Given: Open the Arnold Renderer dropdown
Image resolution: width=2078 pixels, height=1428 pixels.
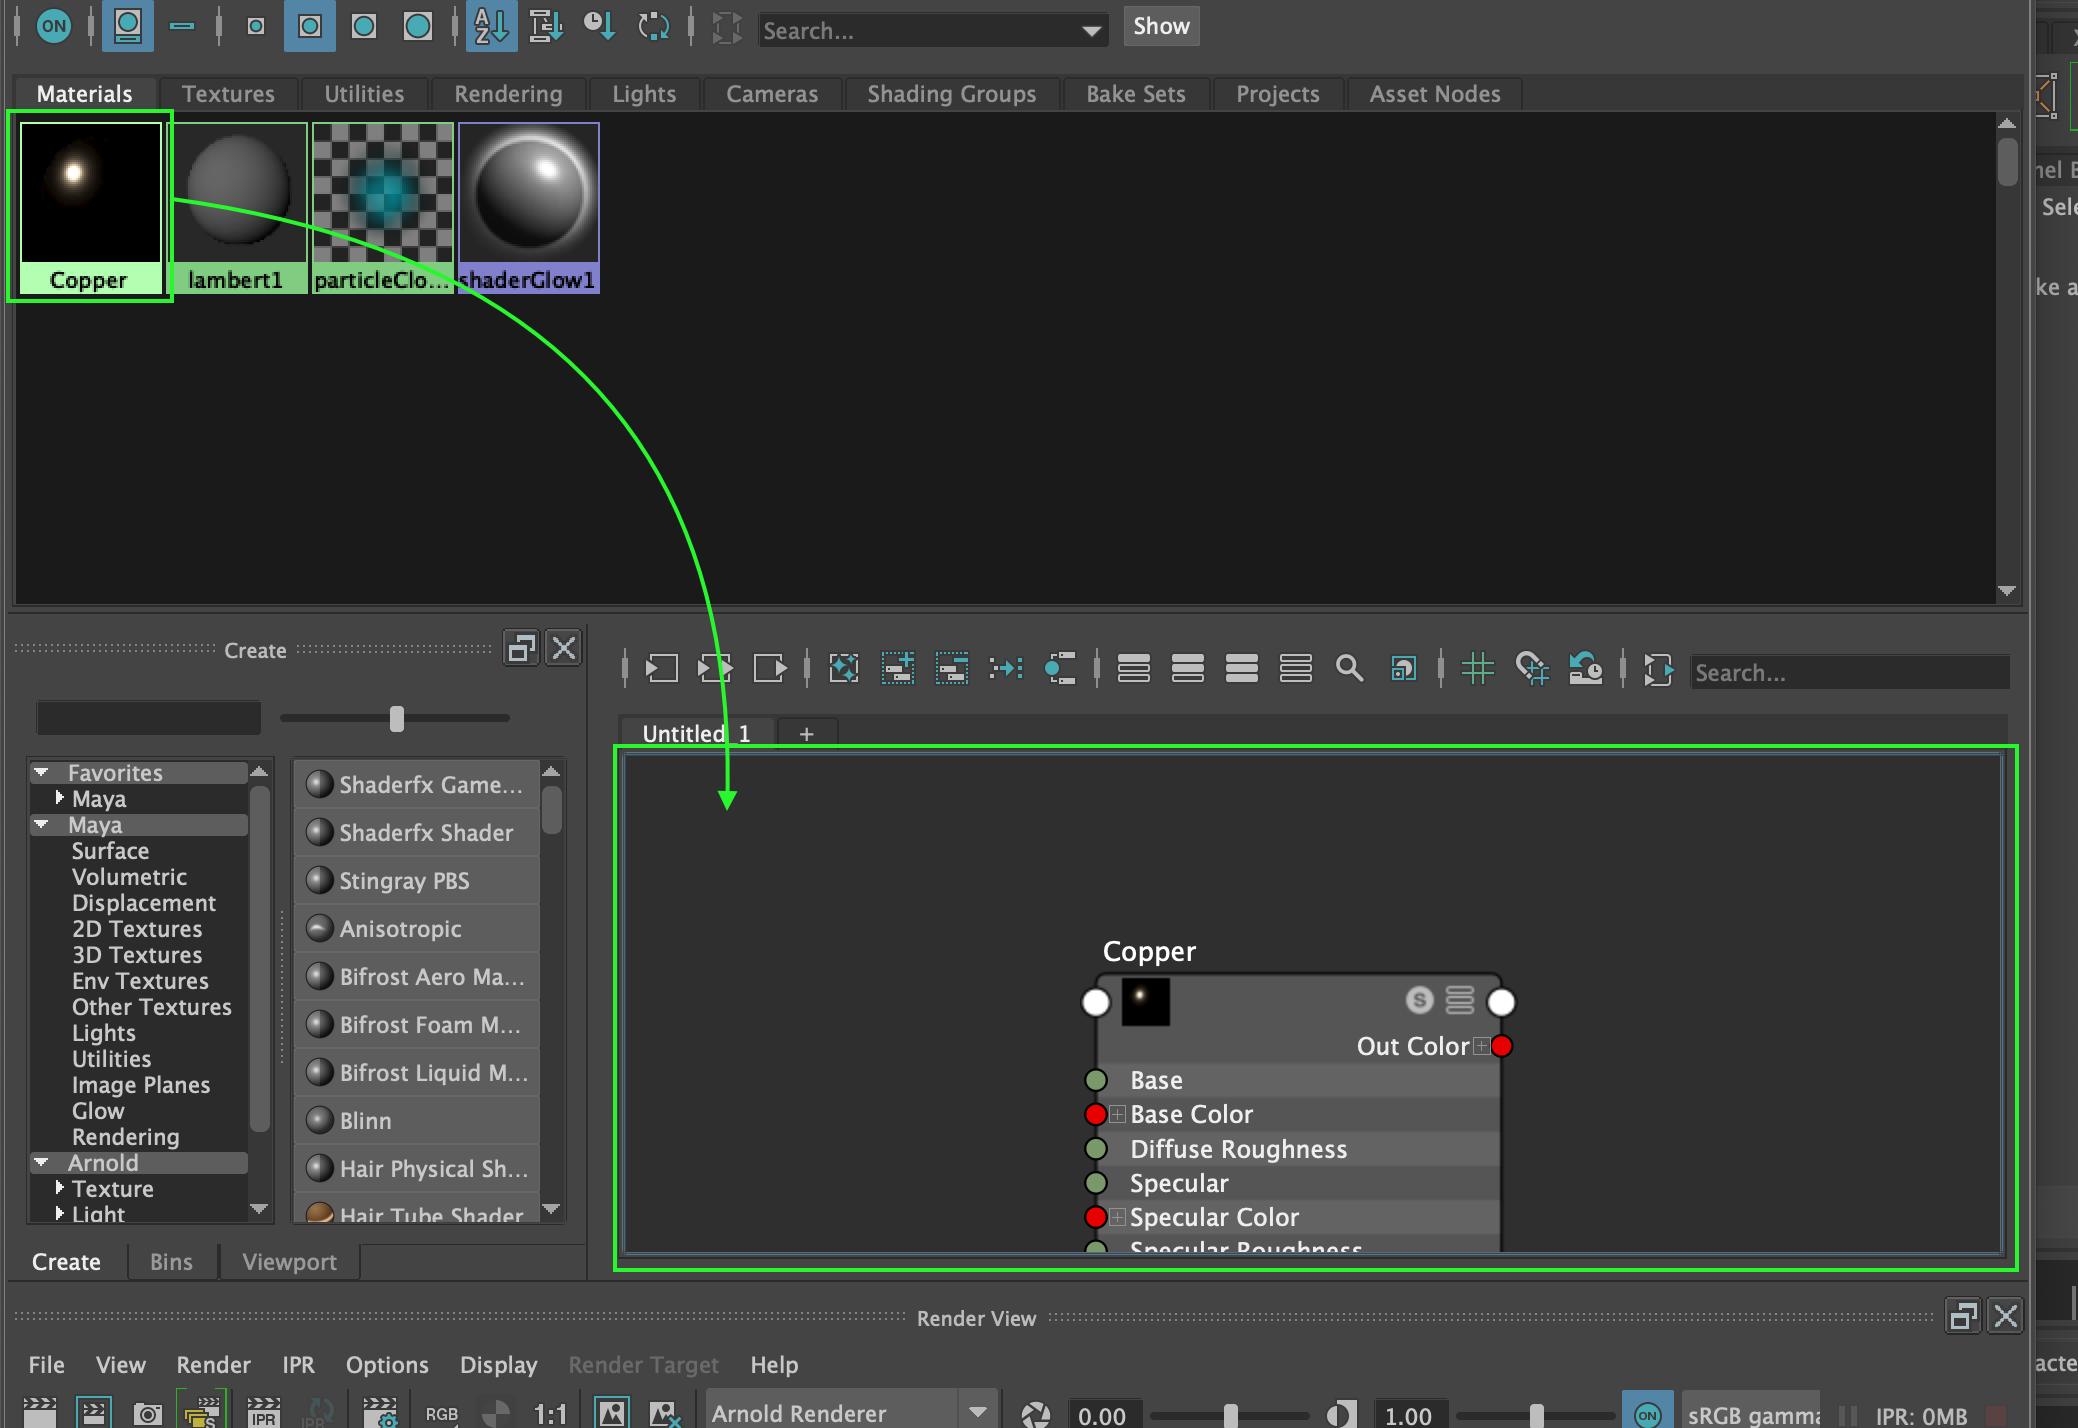Looking at the screenshot, I should (977, 1413).
